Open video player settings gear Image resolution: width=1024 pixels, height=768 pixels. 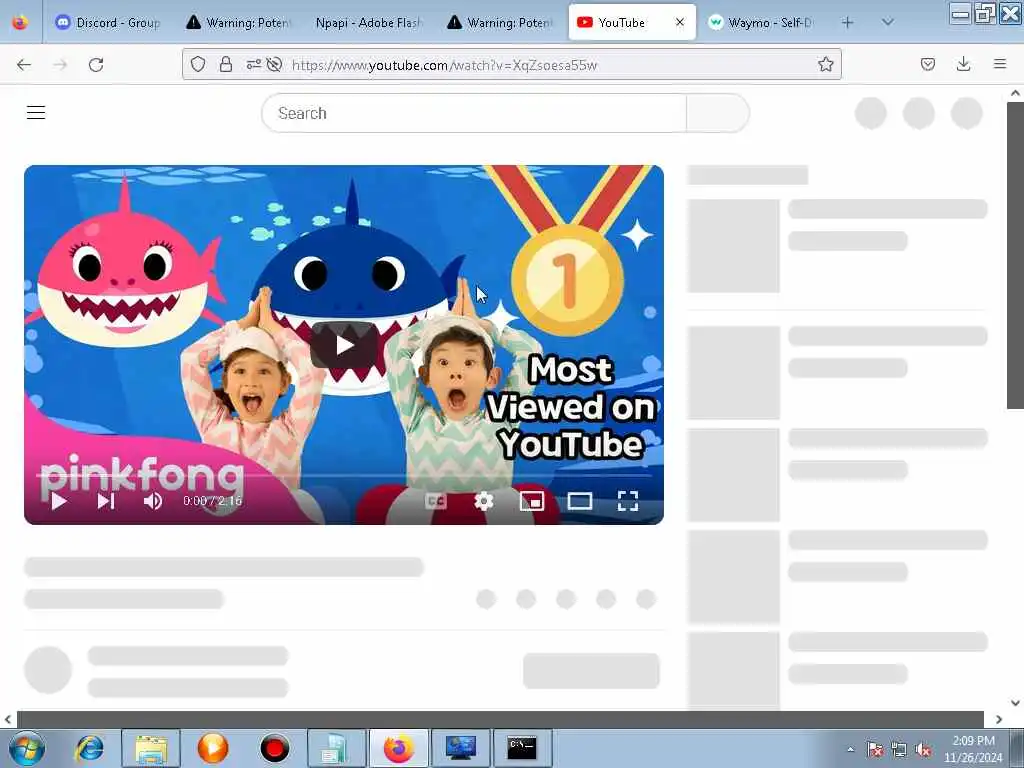[483, 502]
